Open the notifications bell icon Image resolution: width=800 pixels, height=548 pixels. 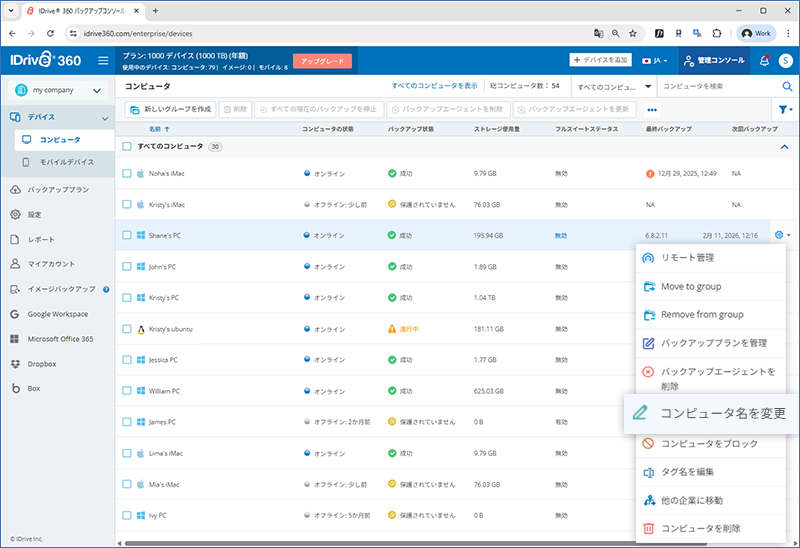[x=764, y=61]
